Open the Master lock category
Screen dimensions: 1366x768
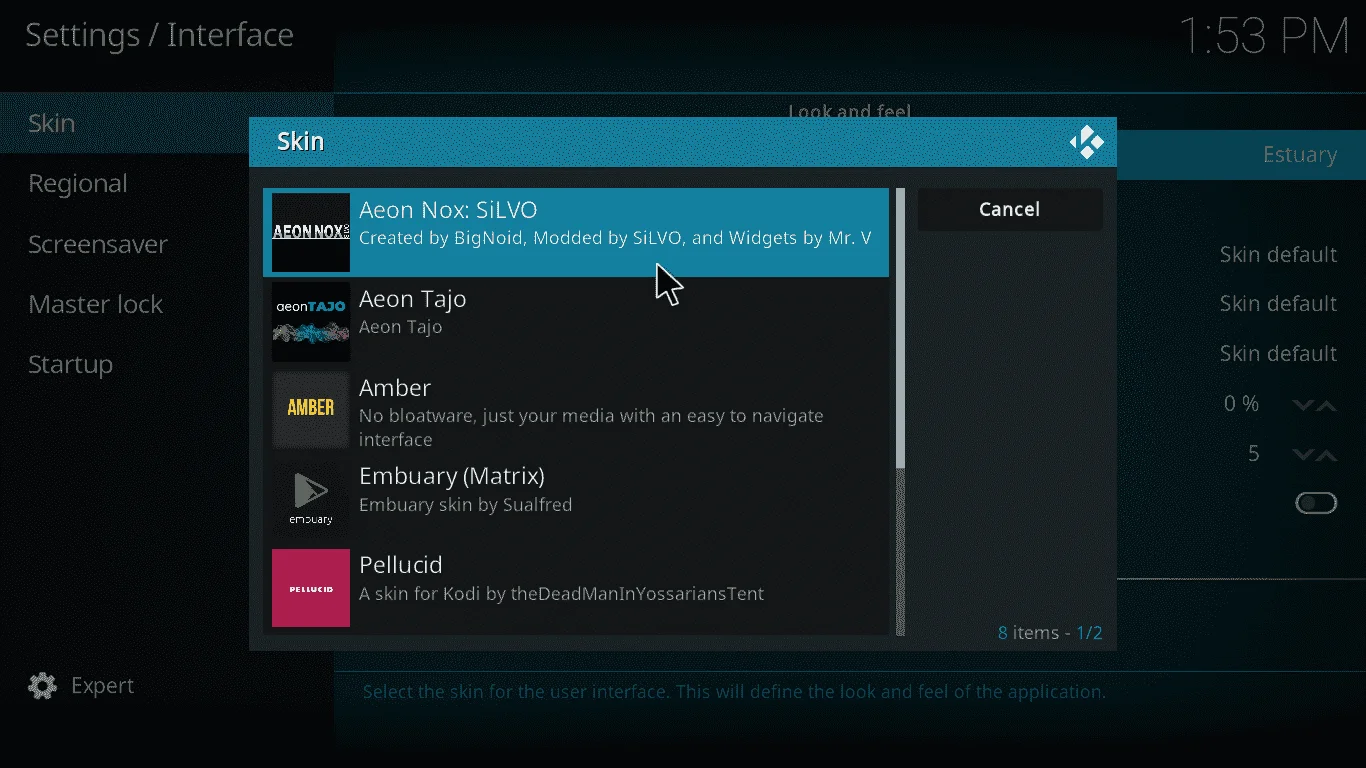point(167,304)
